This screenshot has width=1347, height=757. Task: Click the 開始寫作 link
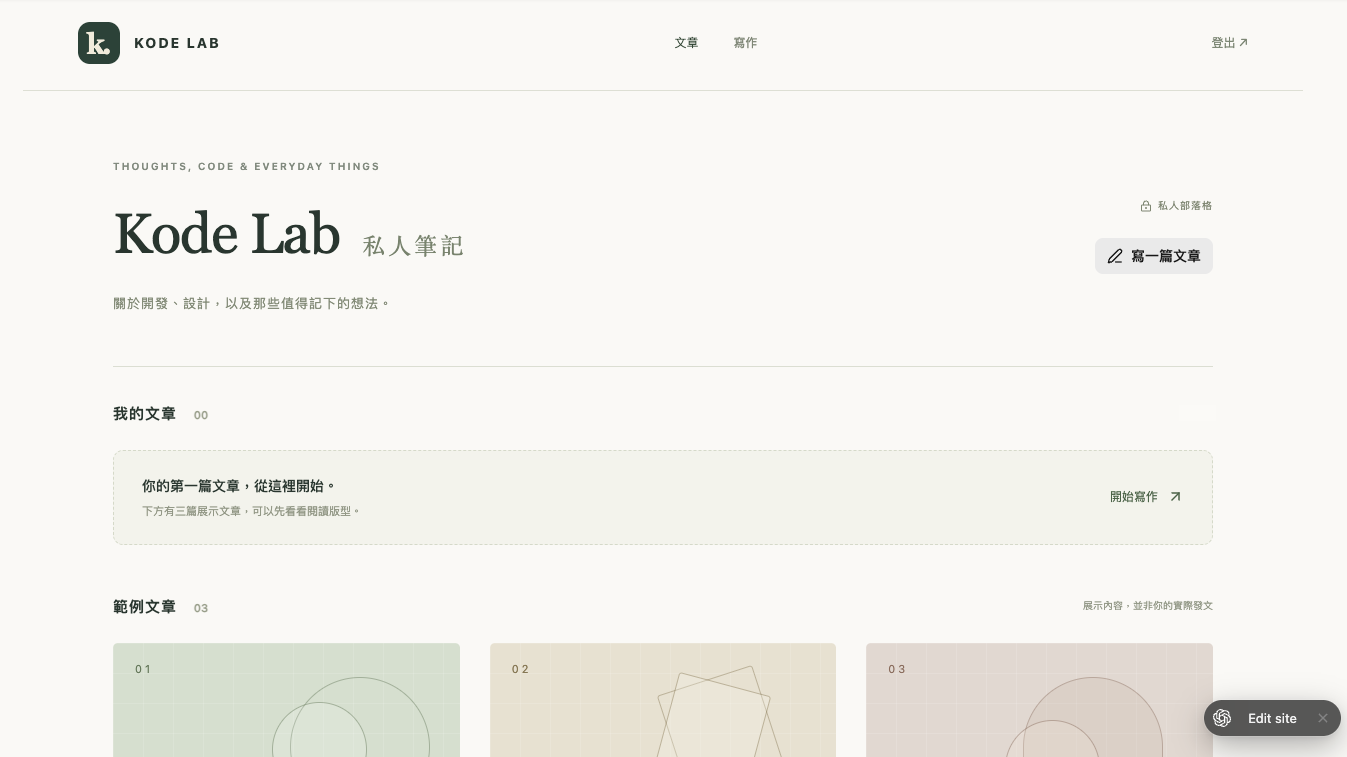1146,497
